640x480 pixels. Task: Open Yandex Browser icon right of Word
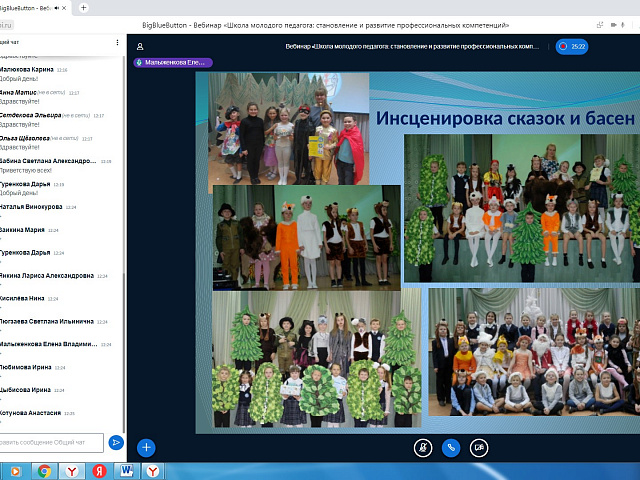[x=153, y=471]
